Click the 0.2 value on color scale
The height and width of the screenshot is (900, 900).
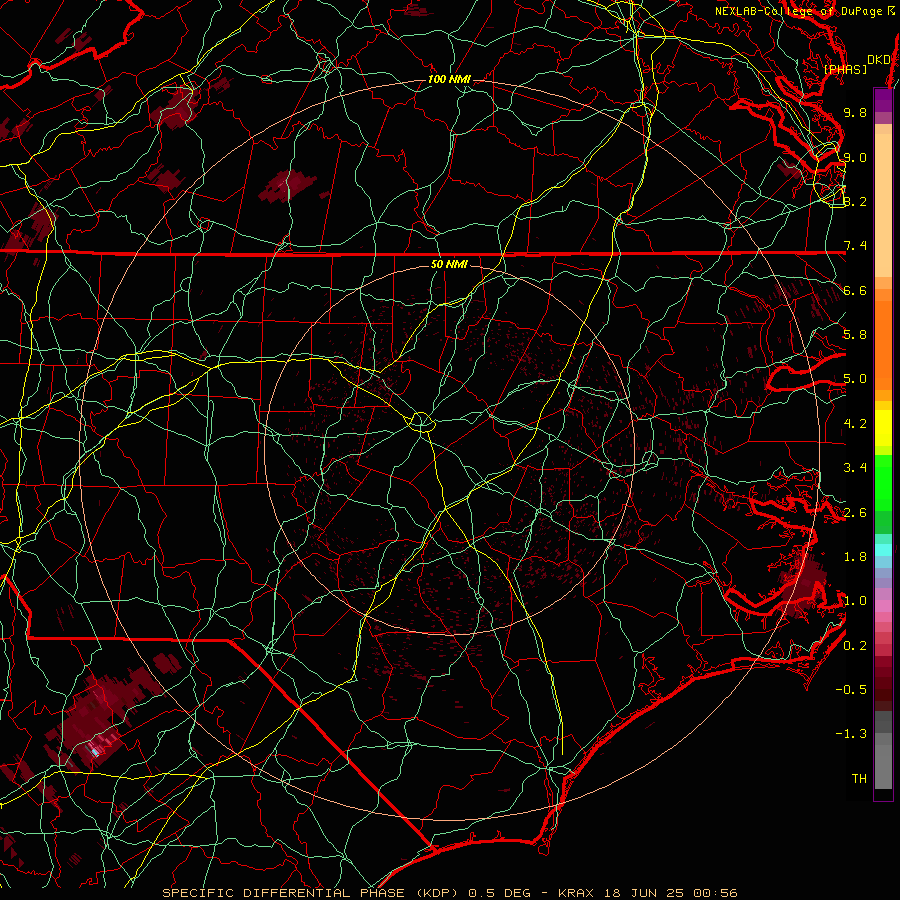(x=855, y=646)
